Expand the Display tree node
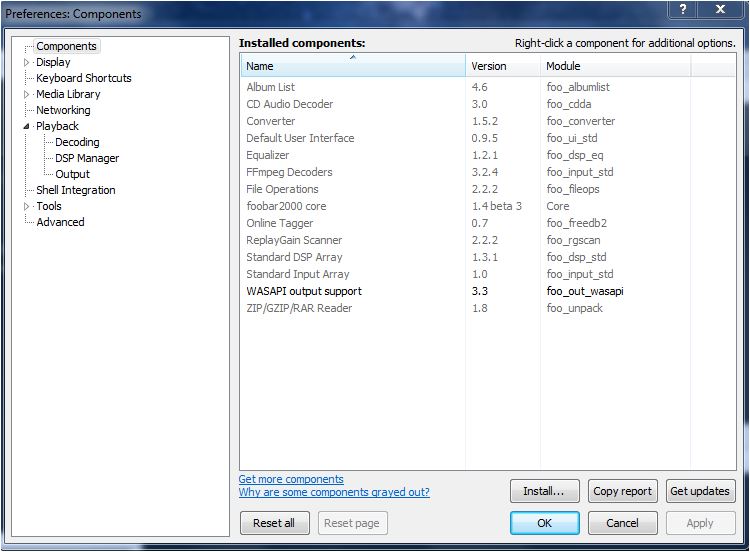 [x=27, y=62]
